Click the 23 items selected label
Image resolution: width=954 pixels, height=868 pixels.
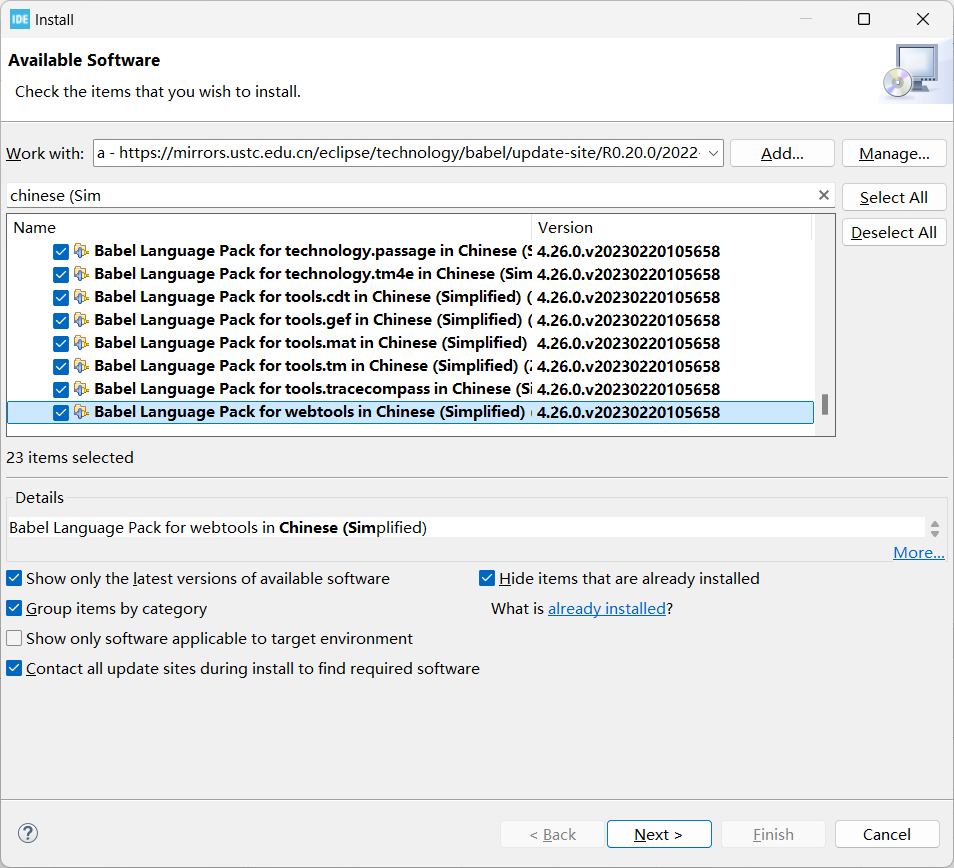click(x=70, y=457)
